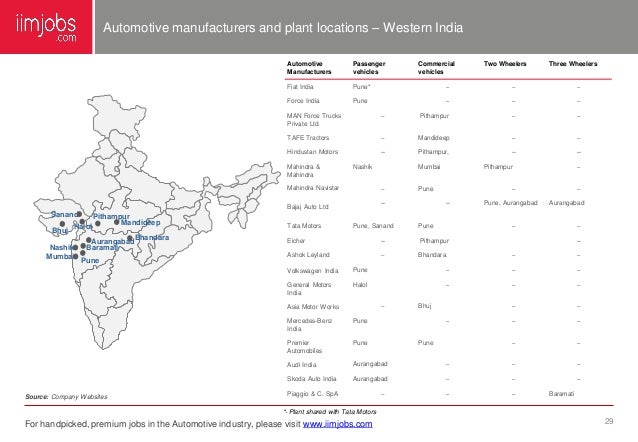Click the 'Mandideep' cell for TAFE Tractors

[x=433, y=138]
